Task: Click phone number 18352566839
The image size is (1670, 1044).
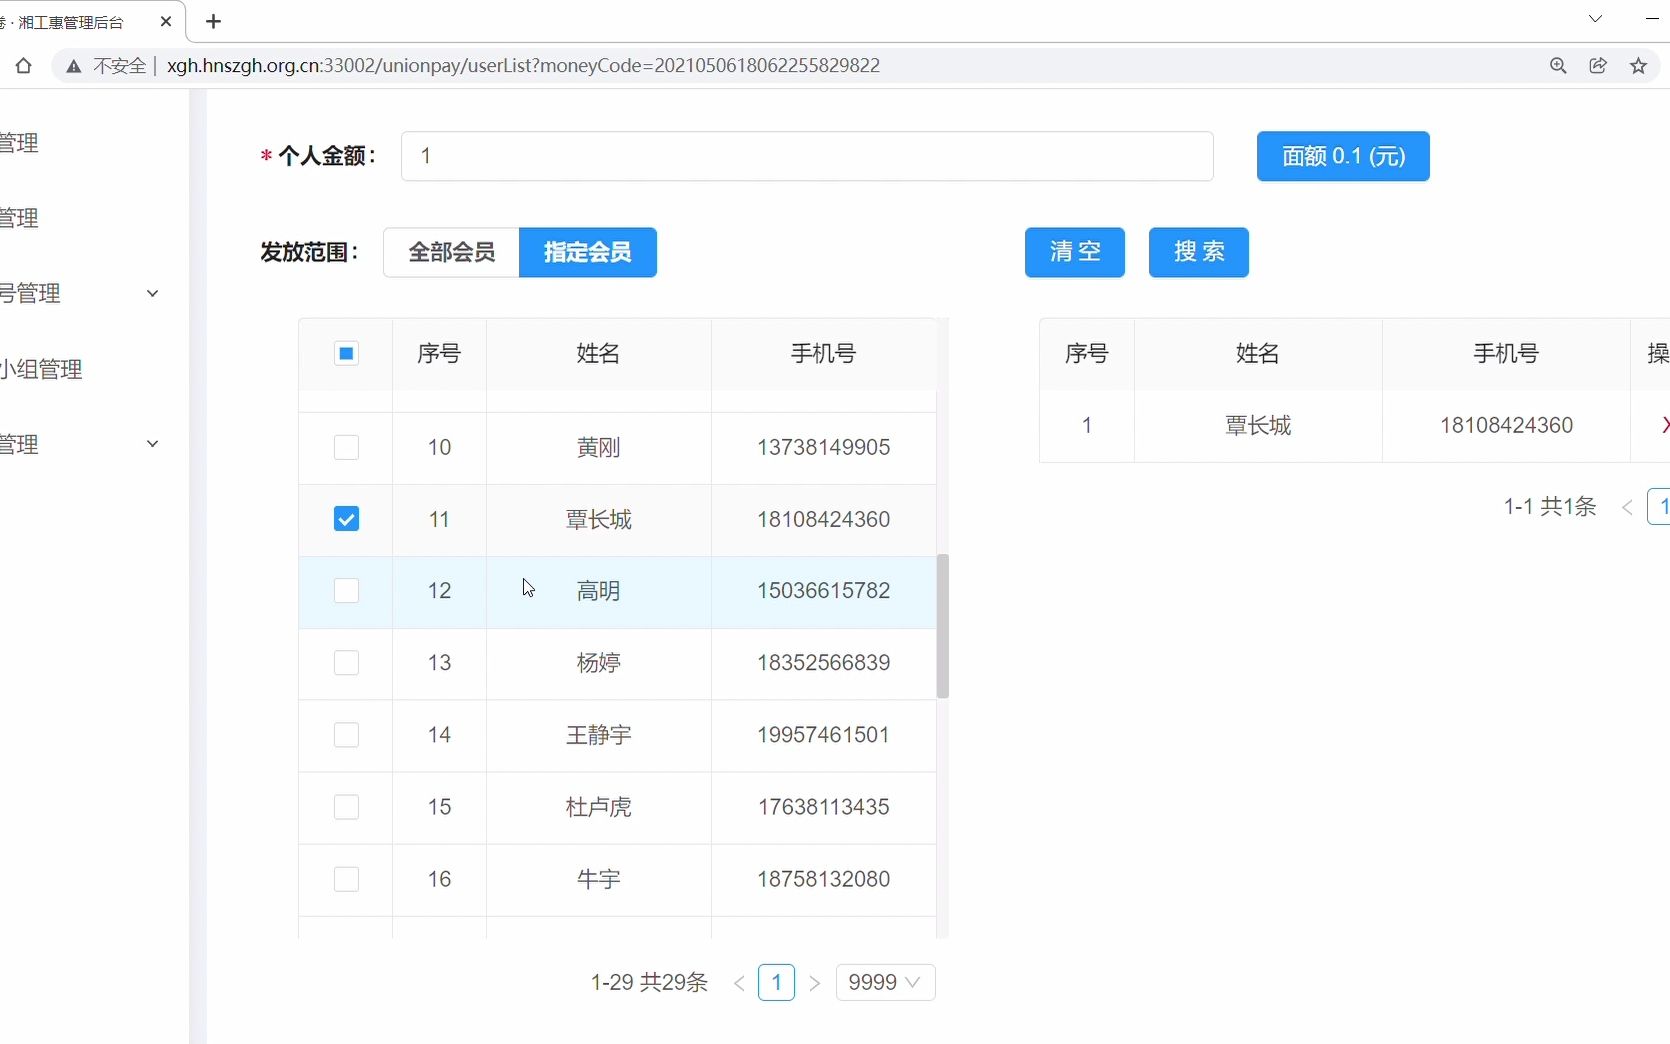Action: (824, 663)
